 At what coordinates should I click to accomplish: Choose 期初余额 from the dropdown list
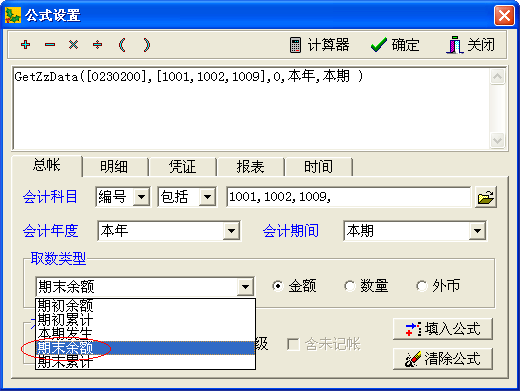[x=145, y=305]
